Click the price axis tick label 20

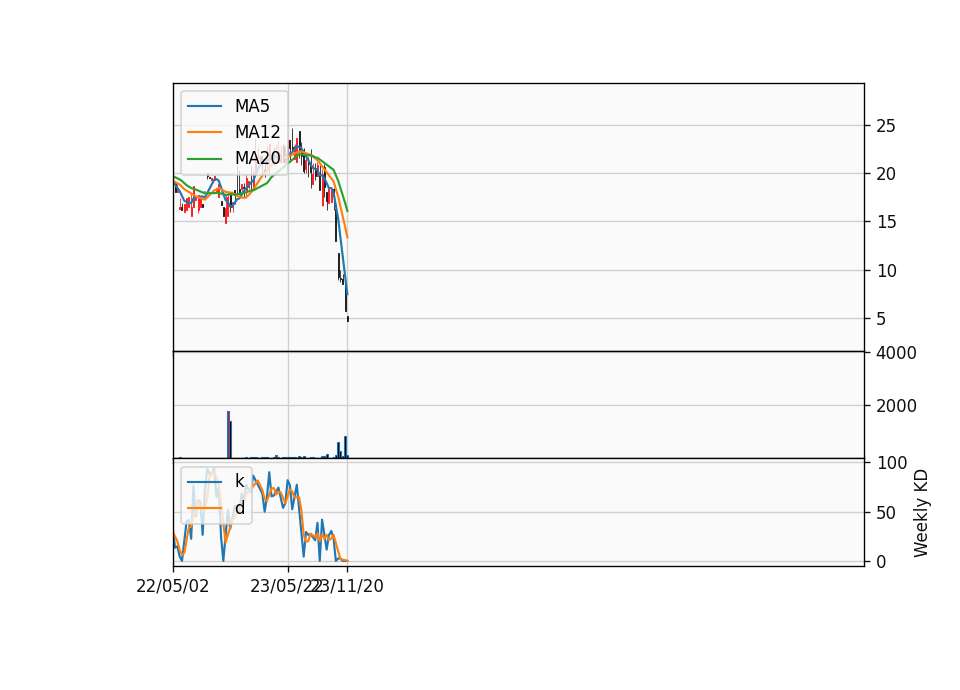[885, 174]
